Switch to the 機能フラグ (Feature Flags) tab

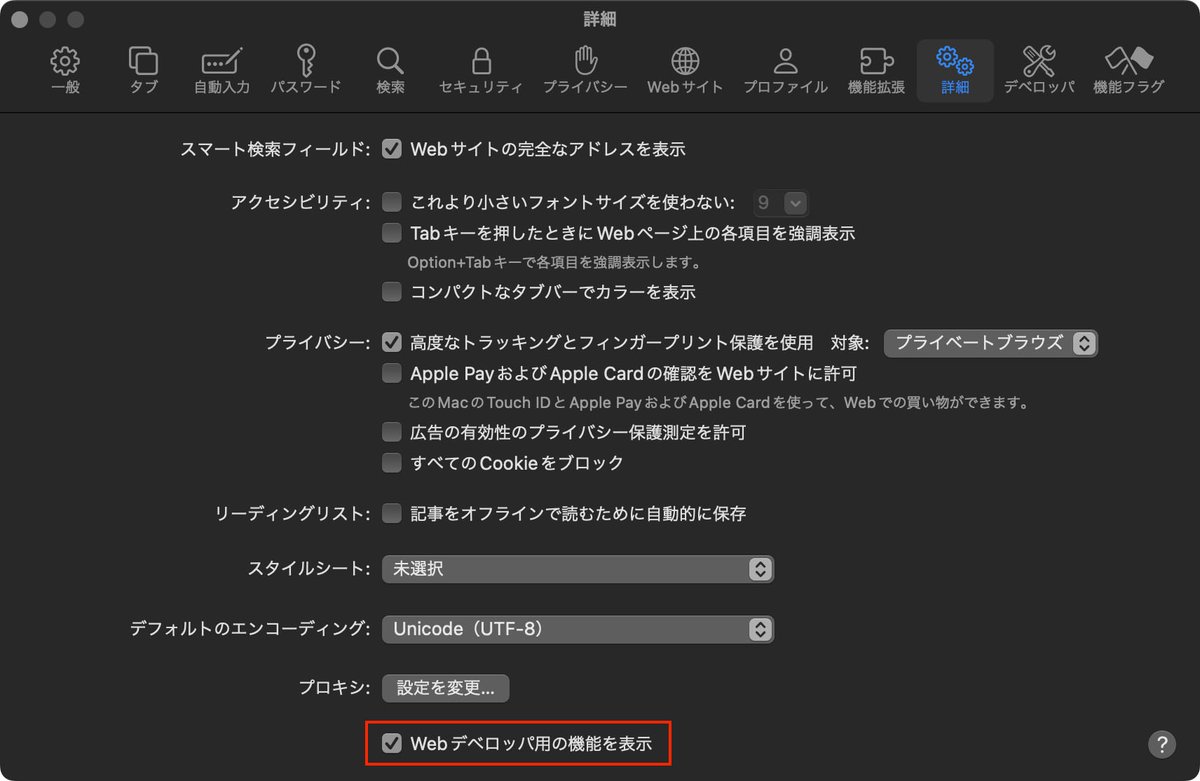pyautogui.click(x=1128, y=68)
